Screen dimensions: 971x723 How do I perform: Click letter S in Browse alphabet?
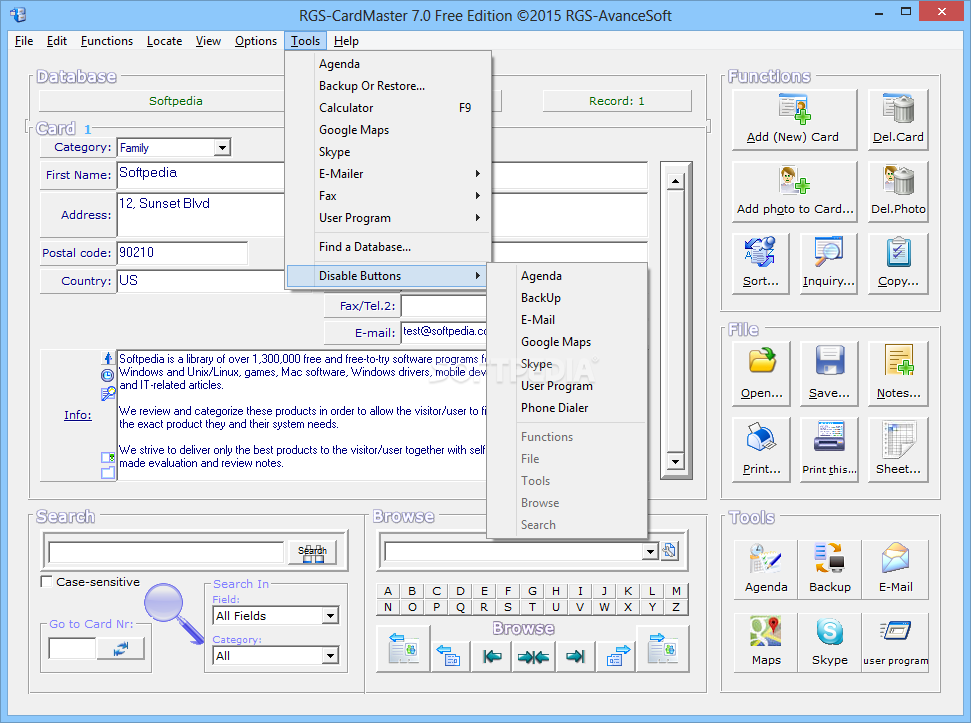(508, 607)
